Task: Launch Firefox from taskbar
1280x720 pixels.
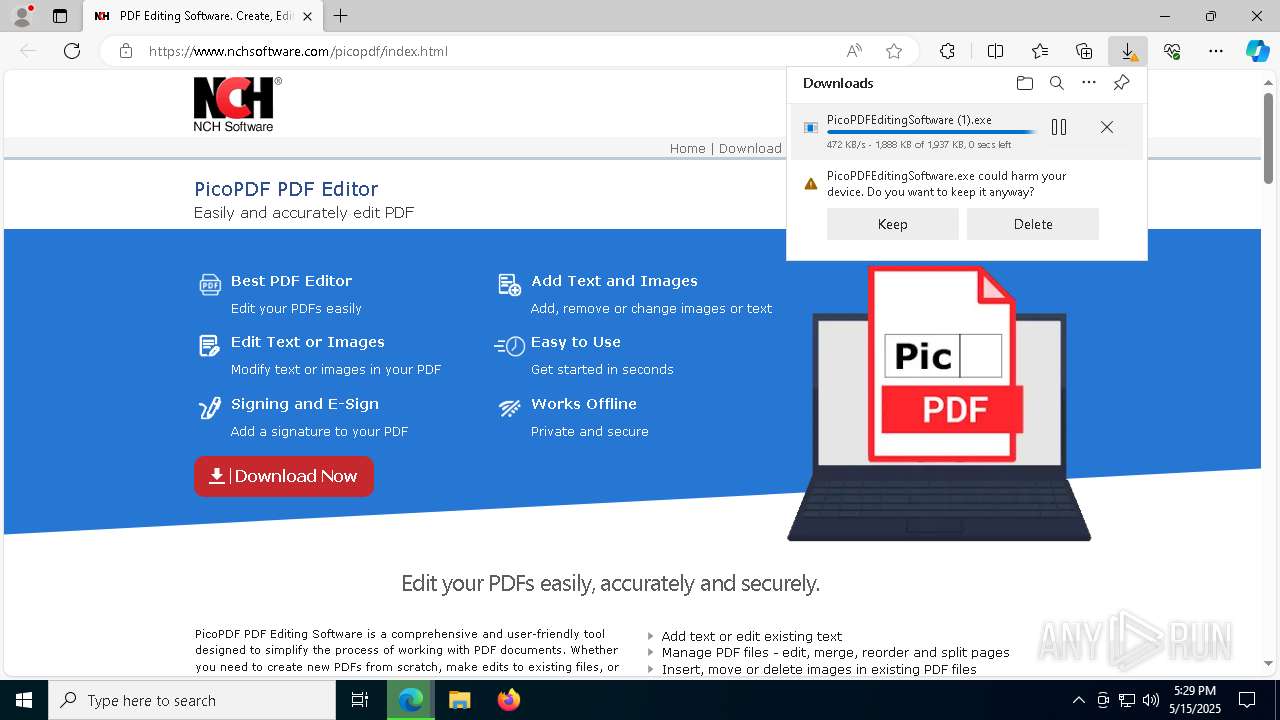Action: (x=509, y=700)
